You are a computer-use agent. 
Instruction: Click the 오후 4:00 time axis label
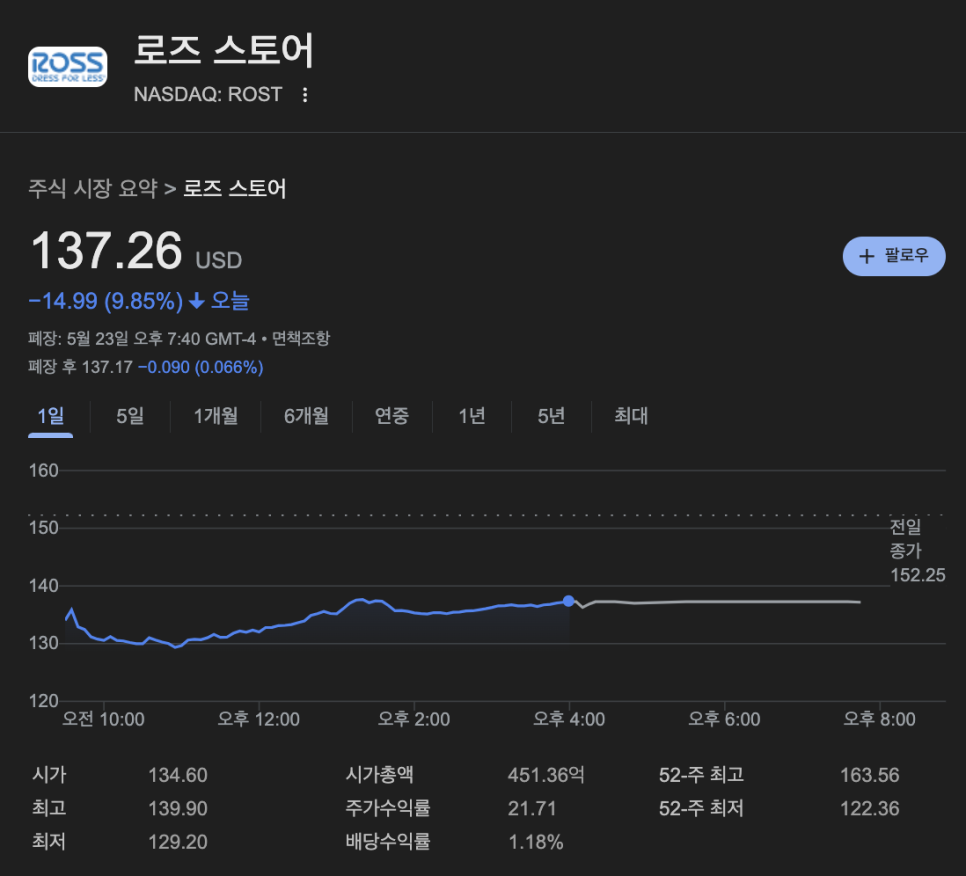569,719
